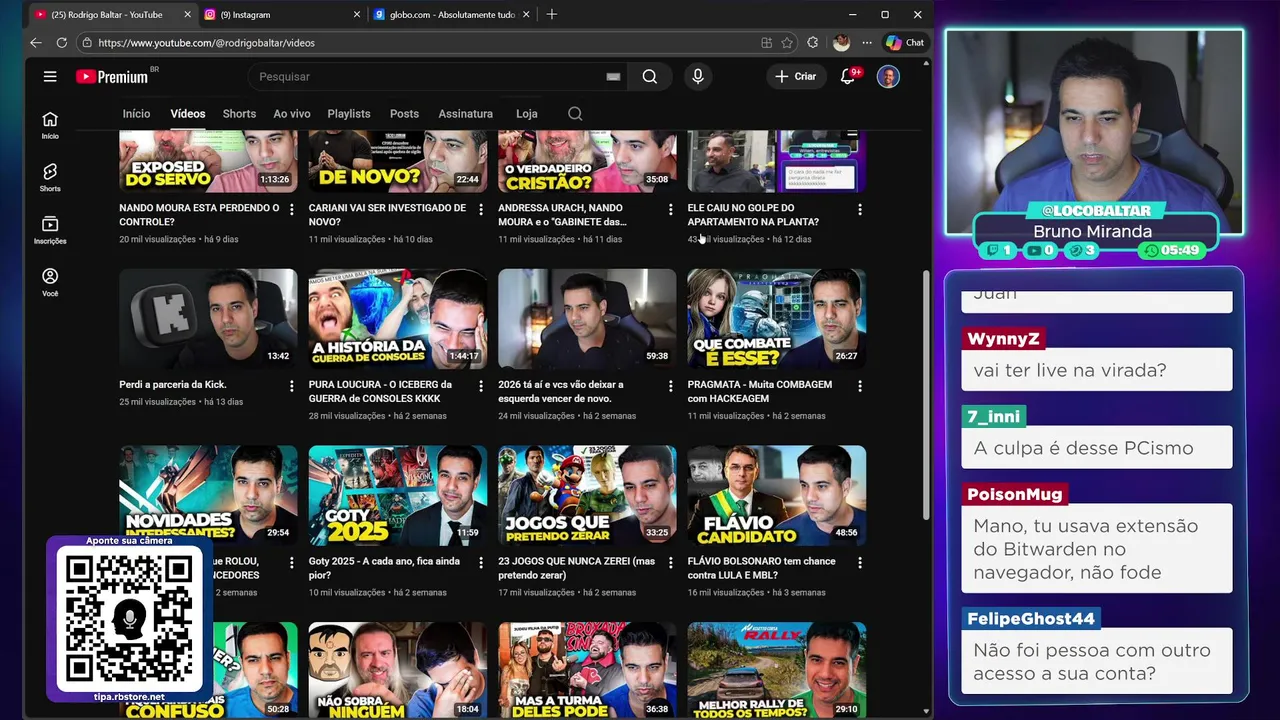Screen dimensions: 1280x720
Task: Click the page vertical scrollbar thumb
Action: (x=925, y=395)
